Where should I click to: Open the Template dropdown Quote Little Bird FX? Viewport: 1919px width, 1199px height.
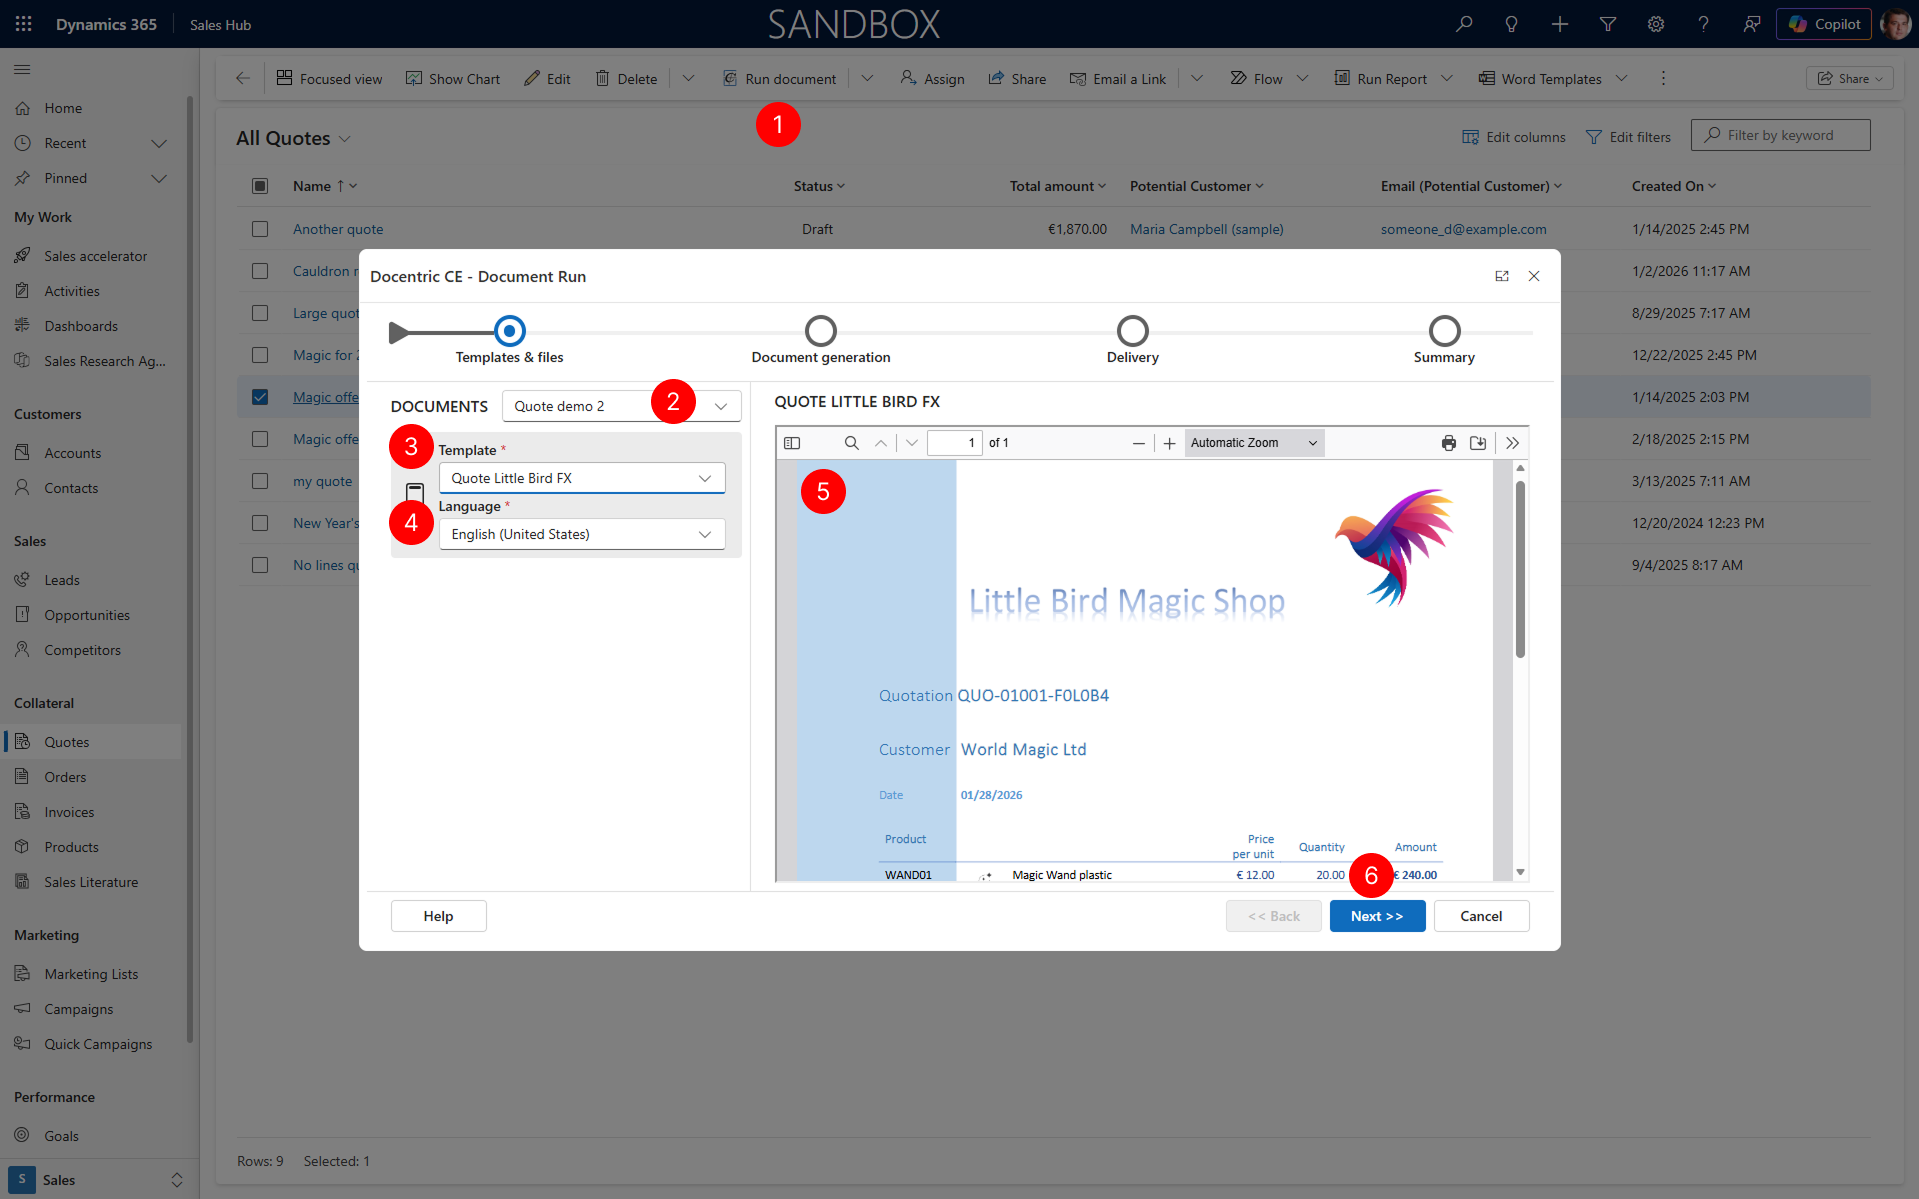[582, 478]
